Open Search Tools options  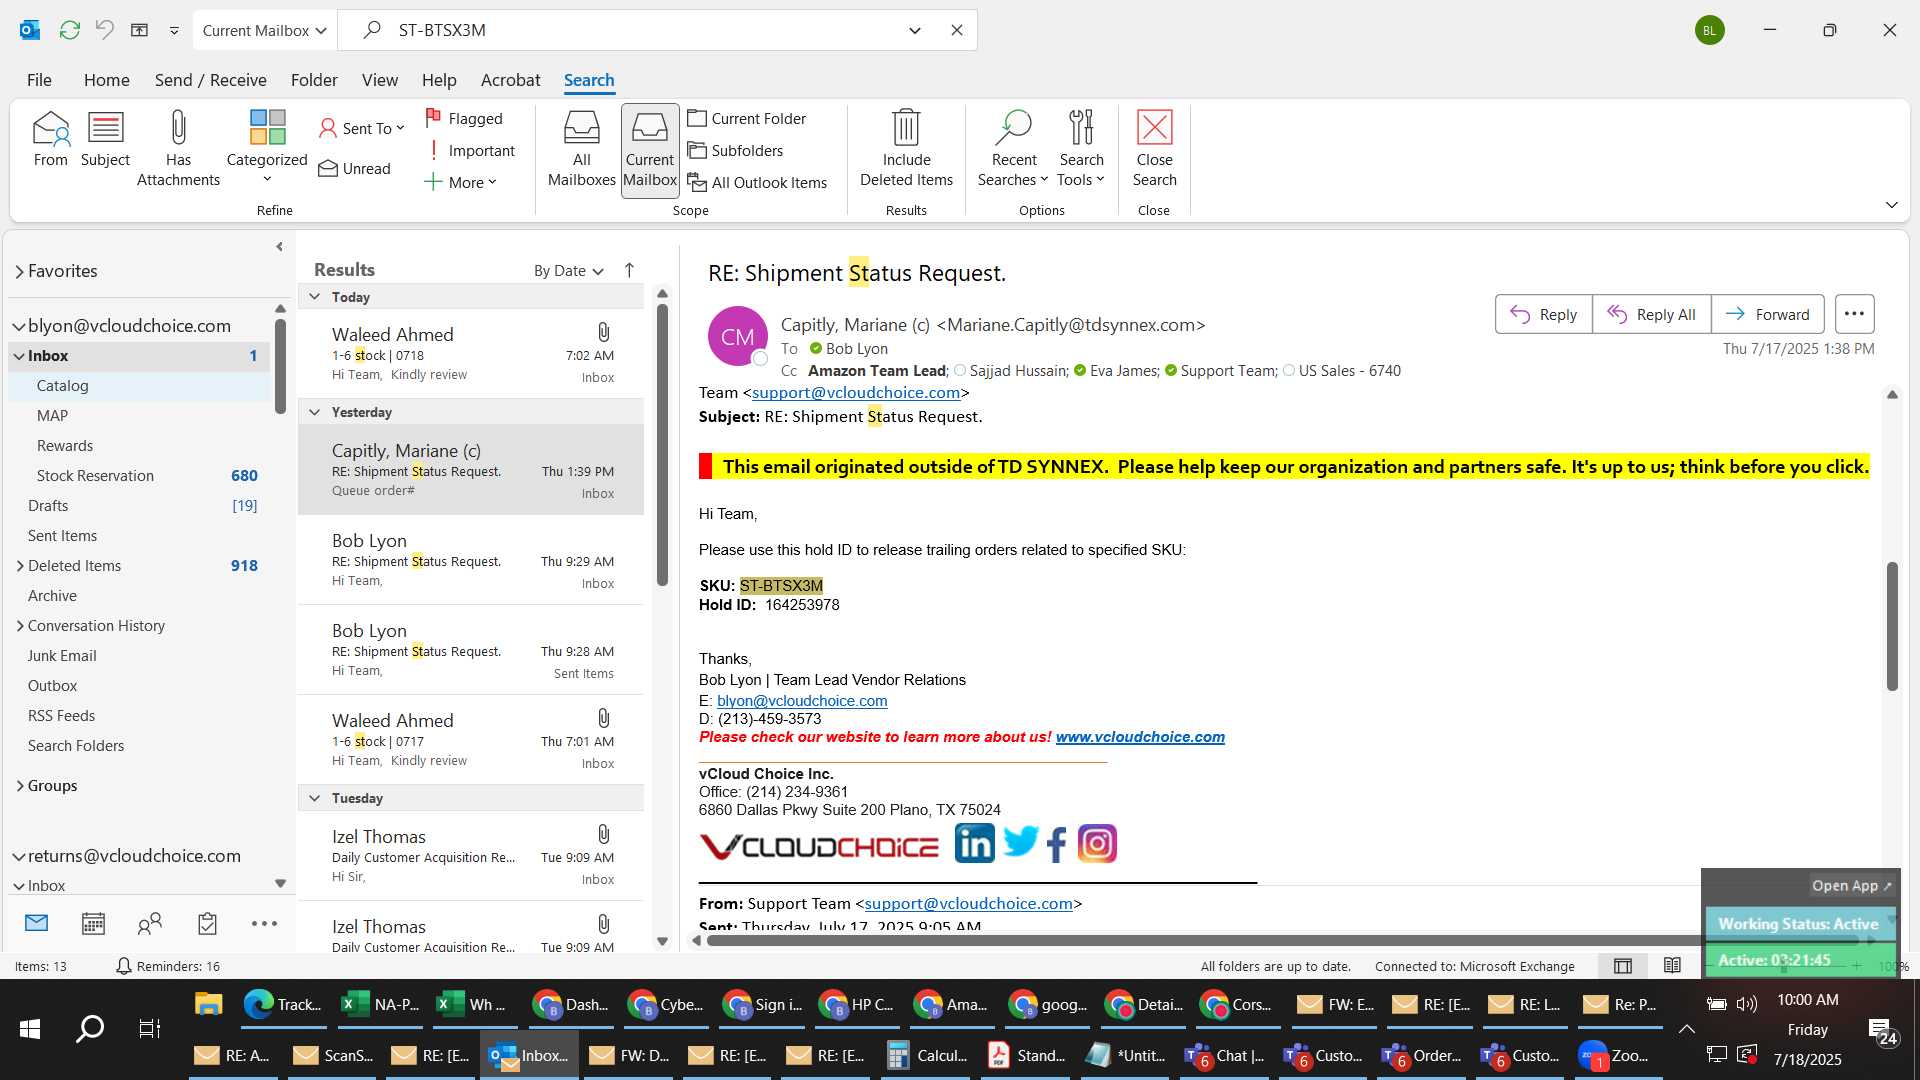pyautogui.click(x=1081, y=149)
